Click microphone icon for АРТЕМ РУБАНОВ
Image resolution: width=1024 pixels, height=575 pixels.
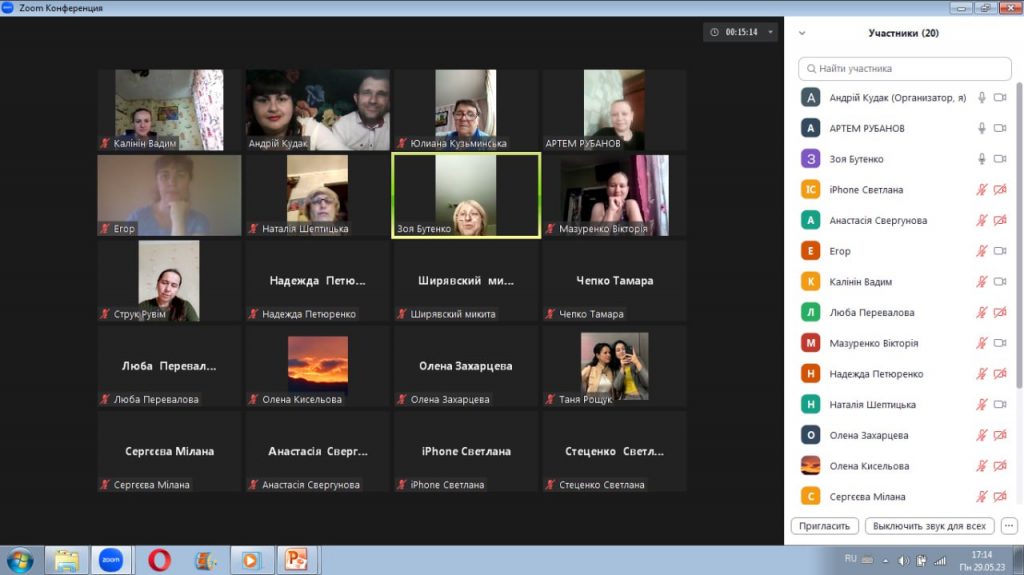[982, 128]
